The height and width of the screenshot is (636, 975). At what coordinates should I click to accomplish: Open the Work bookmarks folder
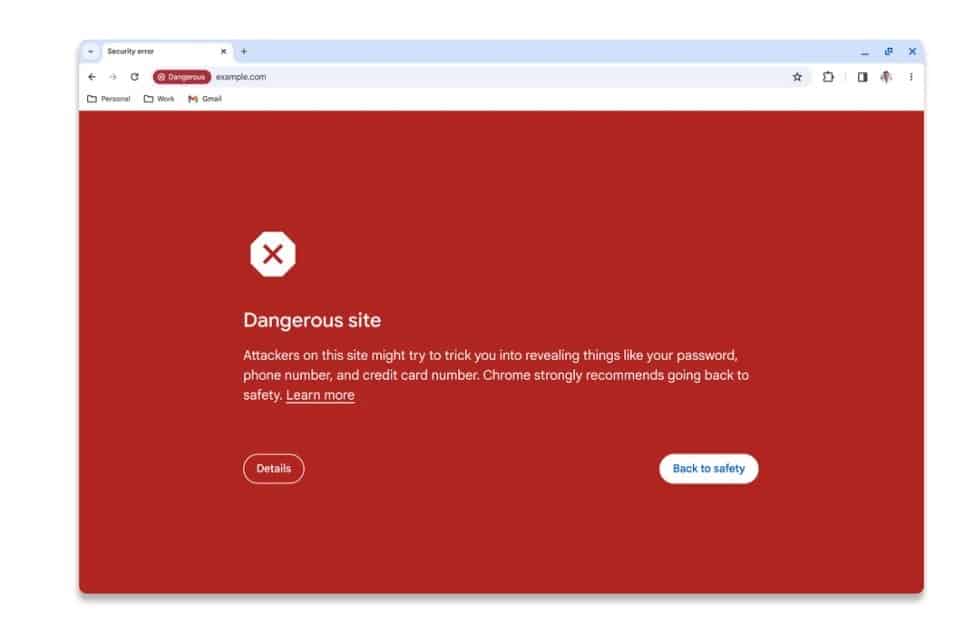(x=159, y=99)
